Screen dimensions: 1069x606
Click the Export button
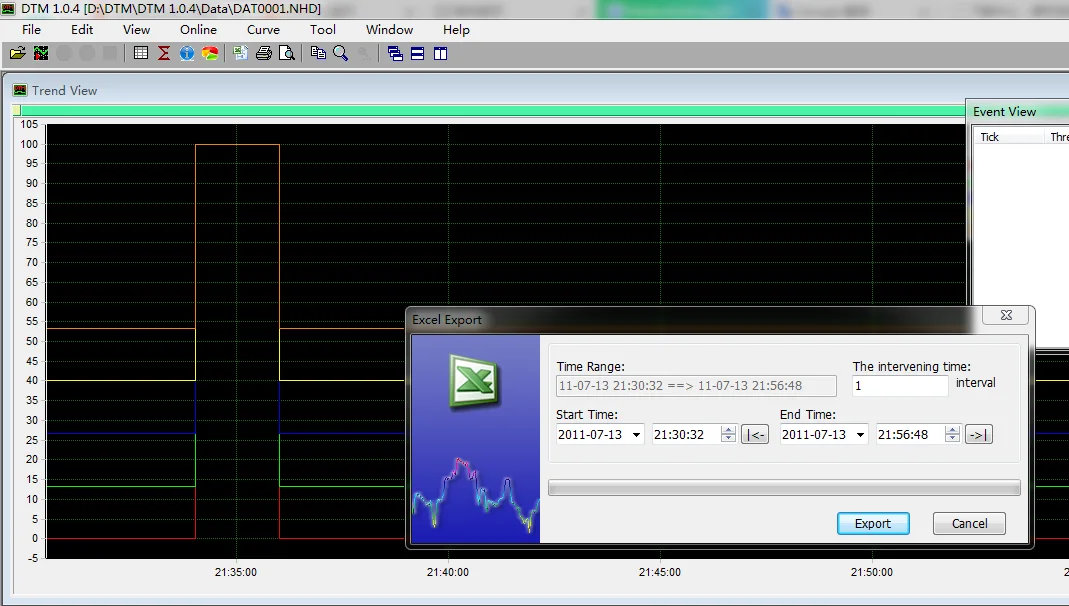click(873, 524)
